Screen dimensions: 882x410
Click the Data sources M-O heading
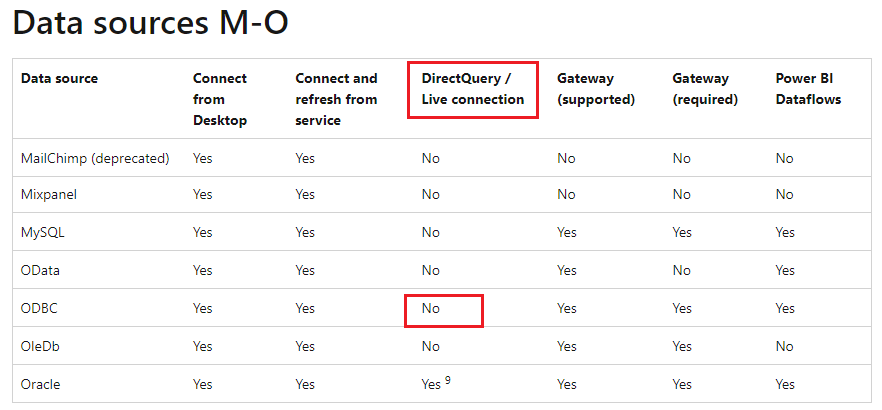(x=150, y=25)
